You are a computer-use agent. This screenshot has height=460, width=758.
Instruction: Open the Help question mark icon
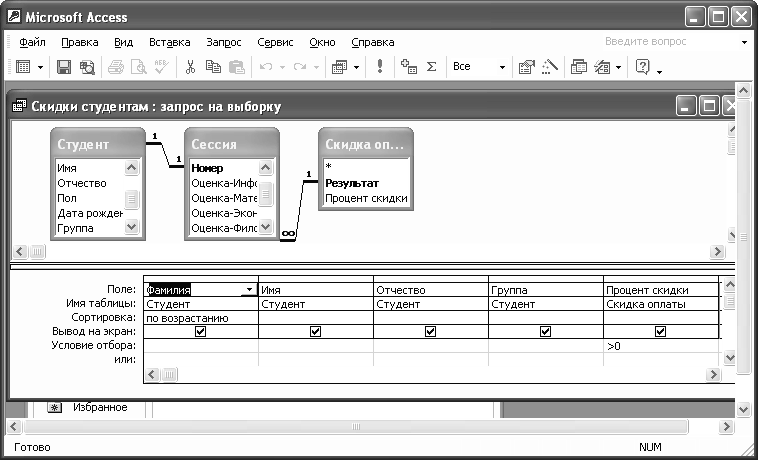(x=642, y=67)
